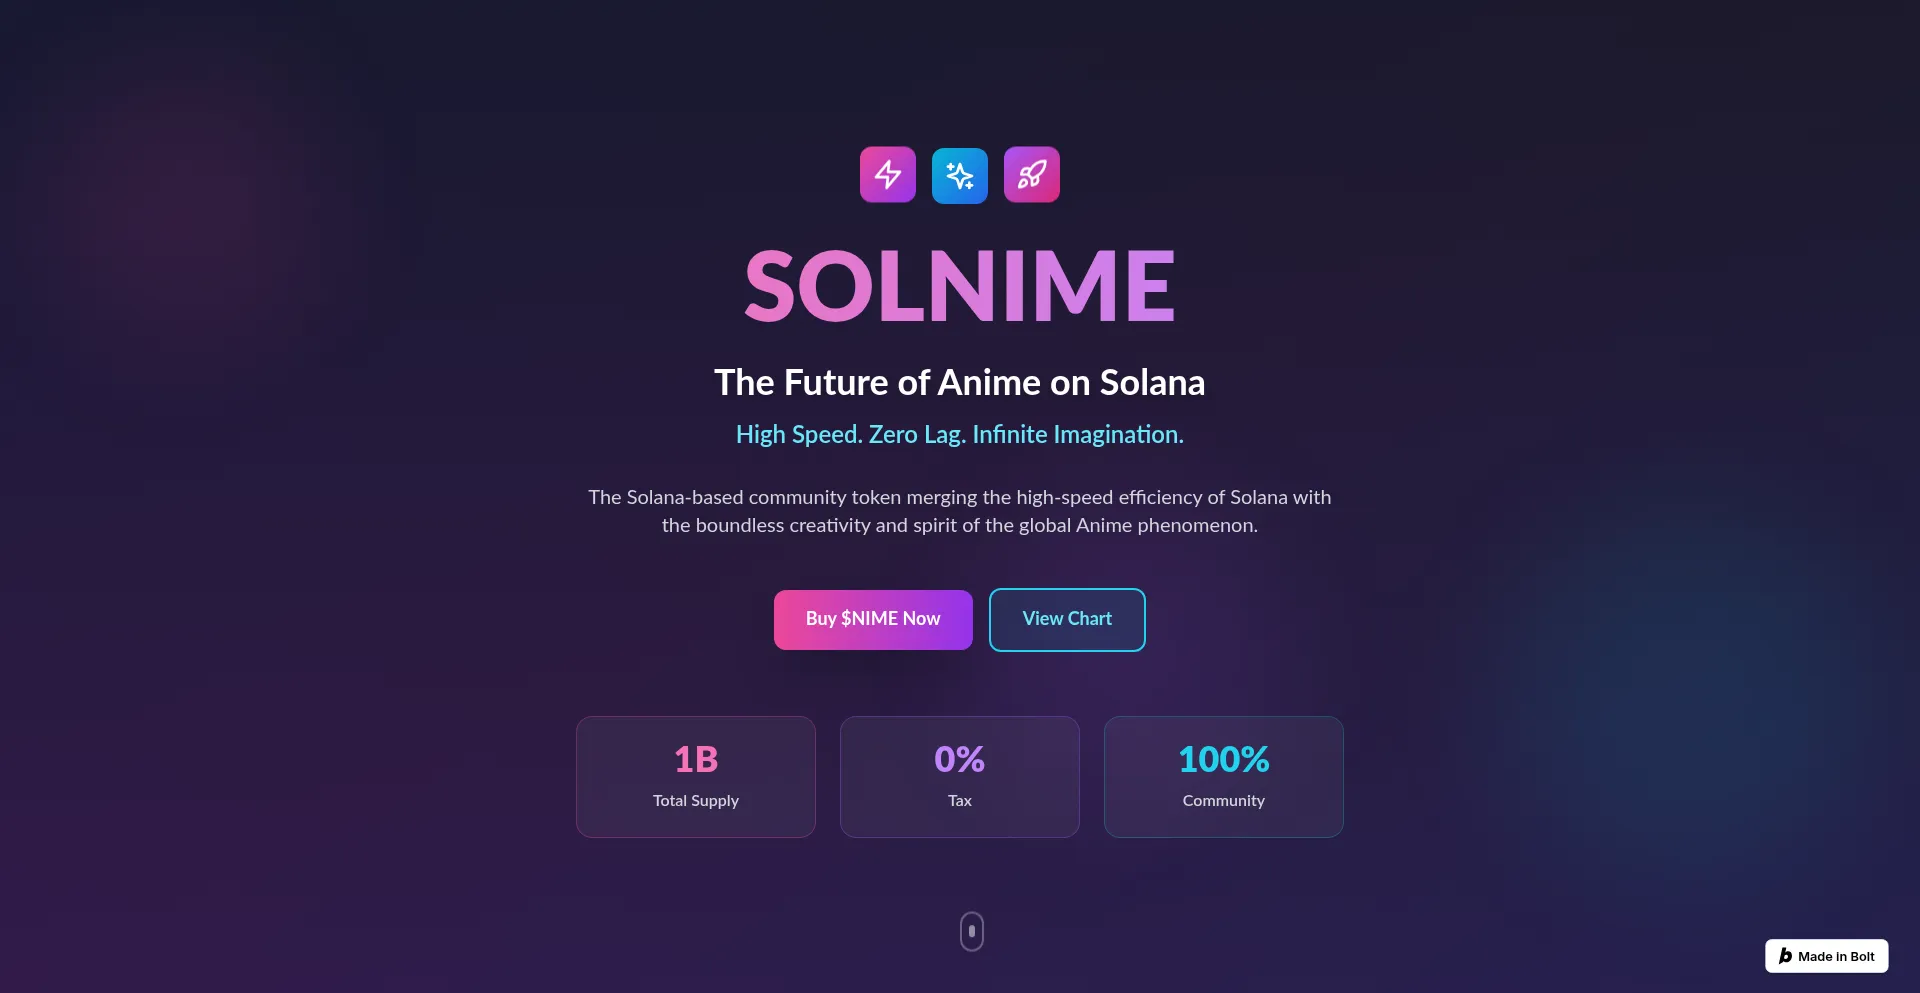Click the Solana-based community token description
This screenshot has height=993, width=1920.
(x=960, y=511)
